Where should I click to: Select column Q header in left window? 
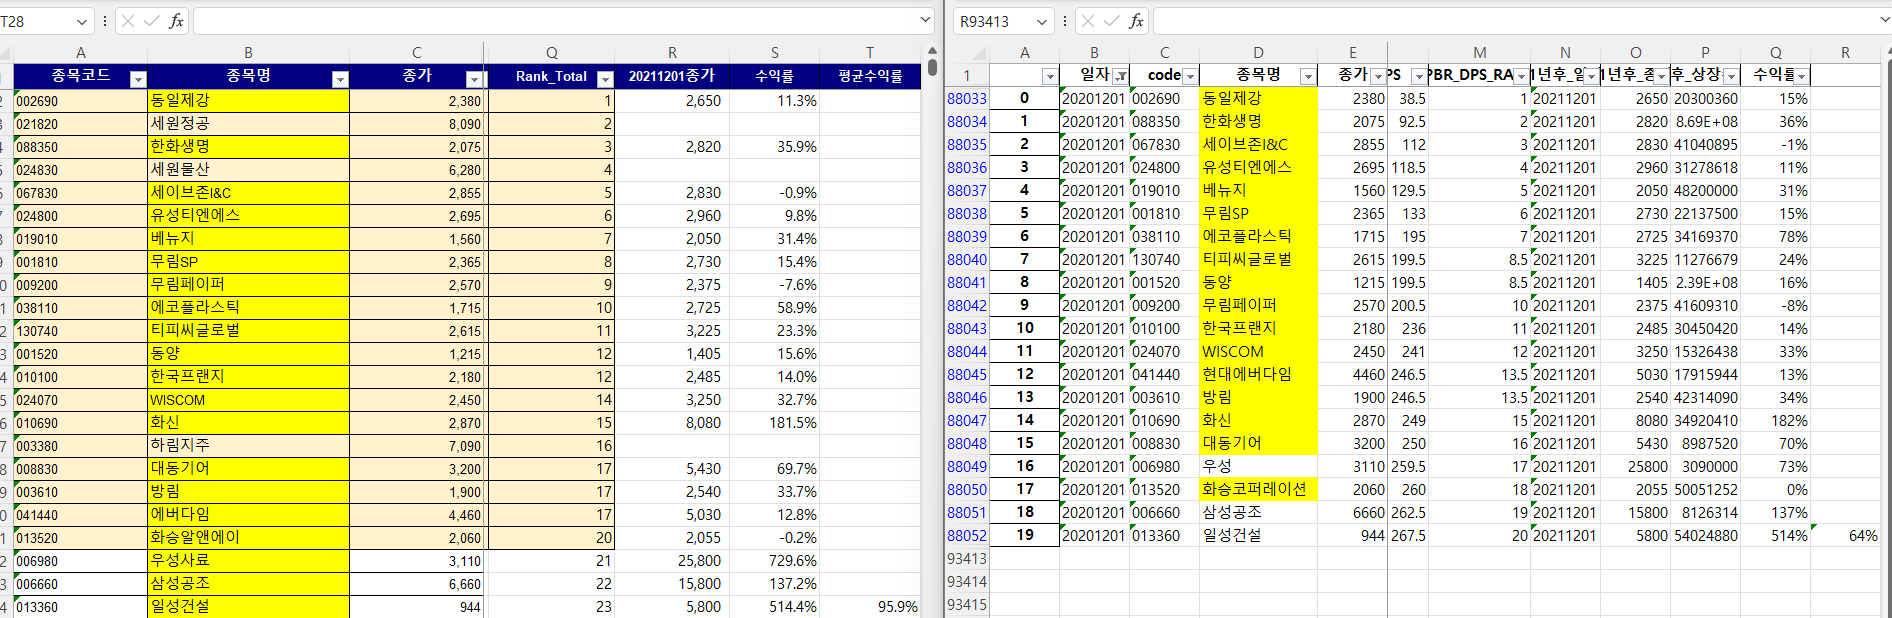coord(551,53)
